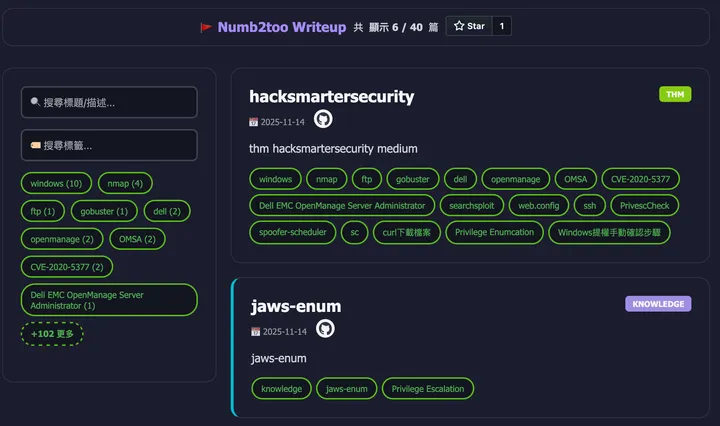Screen dimensions: 720x426
Task: Click the purple KNOWLEDGE category badge
Action: click(657, 304)
